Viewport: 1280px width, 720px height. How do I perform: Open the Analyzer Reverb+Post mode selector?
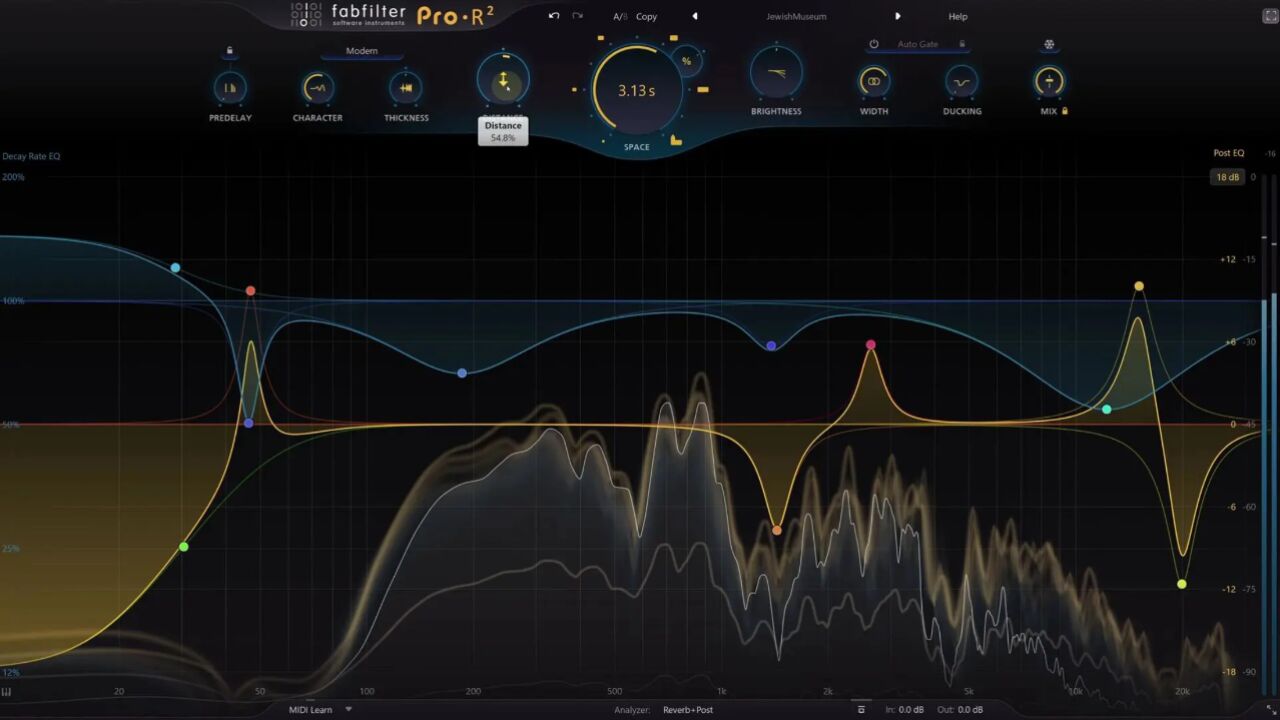688,710
